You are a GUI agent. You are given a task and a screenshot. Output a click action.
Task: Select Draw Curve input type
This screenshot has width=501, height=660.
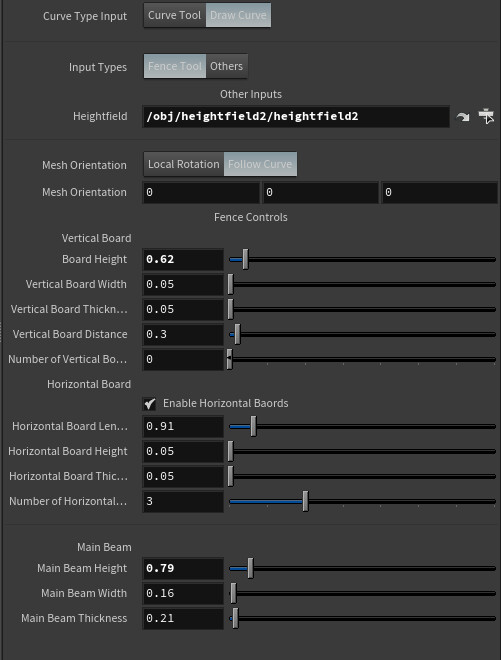(238, 16)
